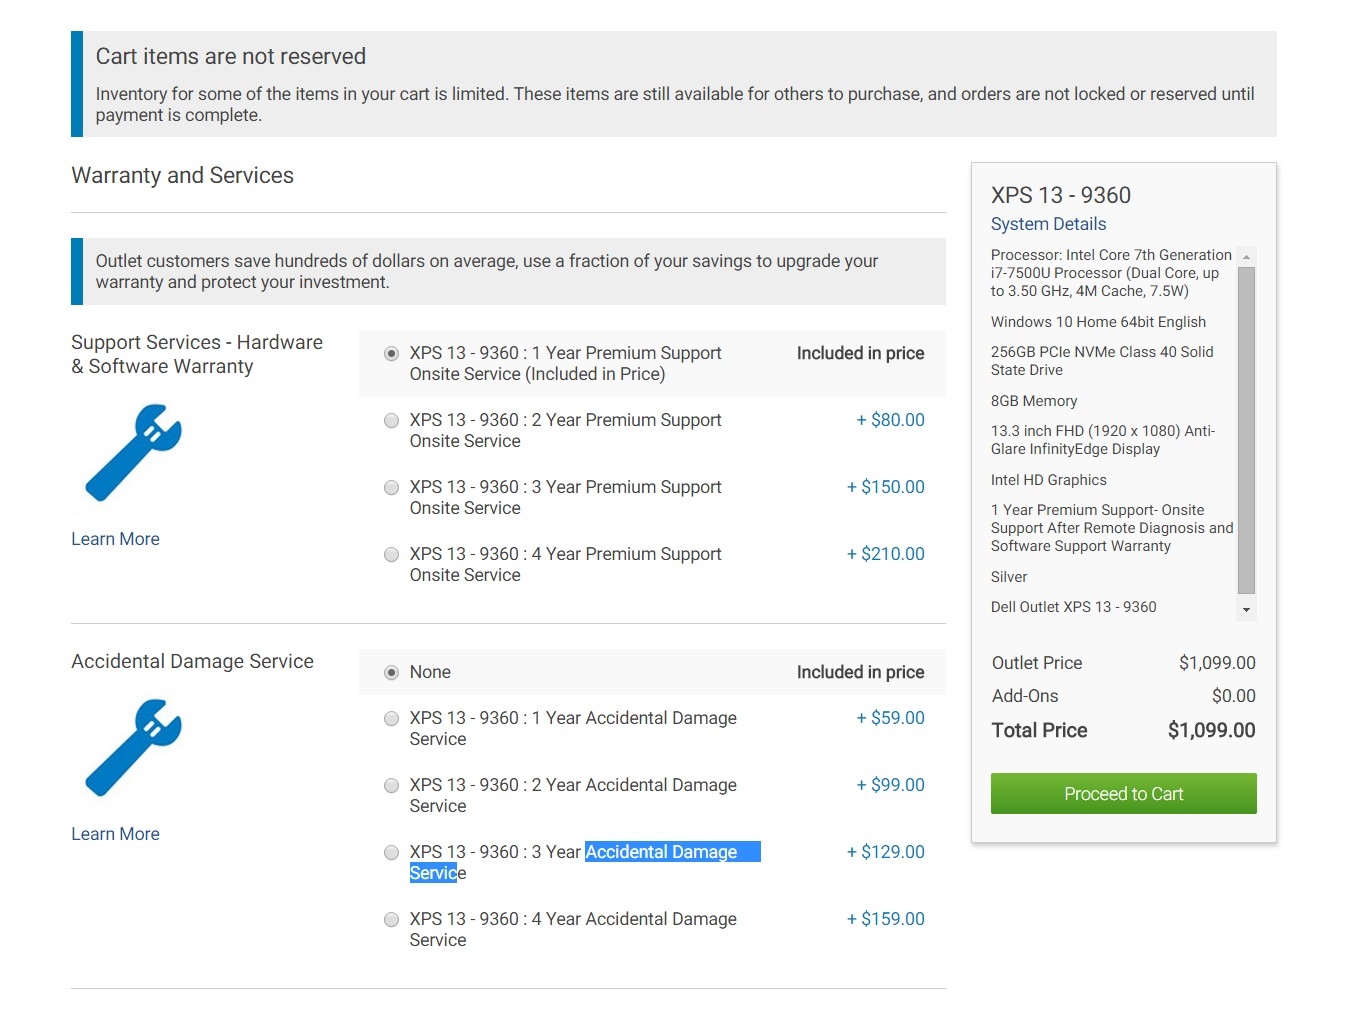Screen dimensions: 1369x1012
Task: Click the + $210.00 price text
Action: tap(886, 554)
